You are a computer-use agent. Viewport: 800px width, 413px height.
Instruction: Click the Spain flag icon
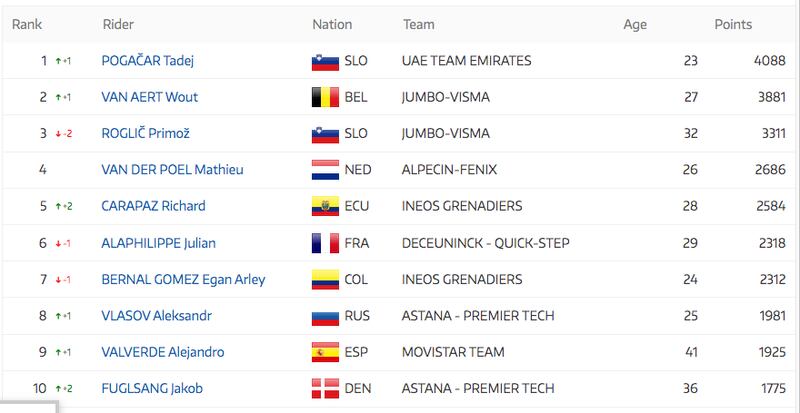(326, 352)
